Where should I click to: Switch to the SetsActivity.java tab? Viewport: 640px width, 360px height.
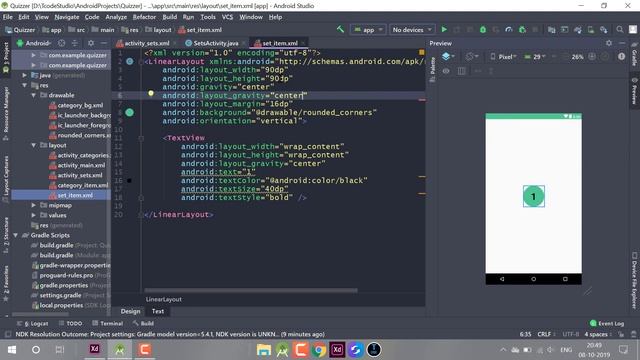click(x=215, y=43)
